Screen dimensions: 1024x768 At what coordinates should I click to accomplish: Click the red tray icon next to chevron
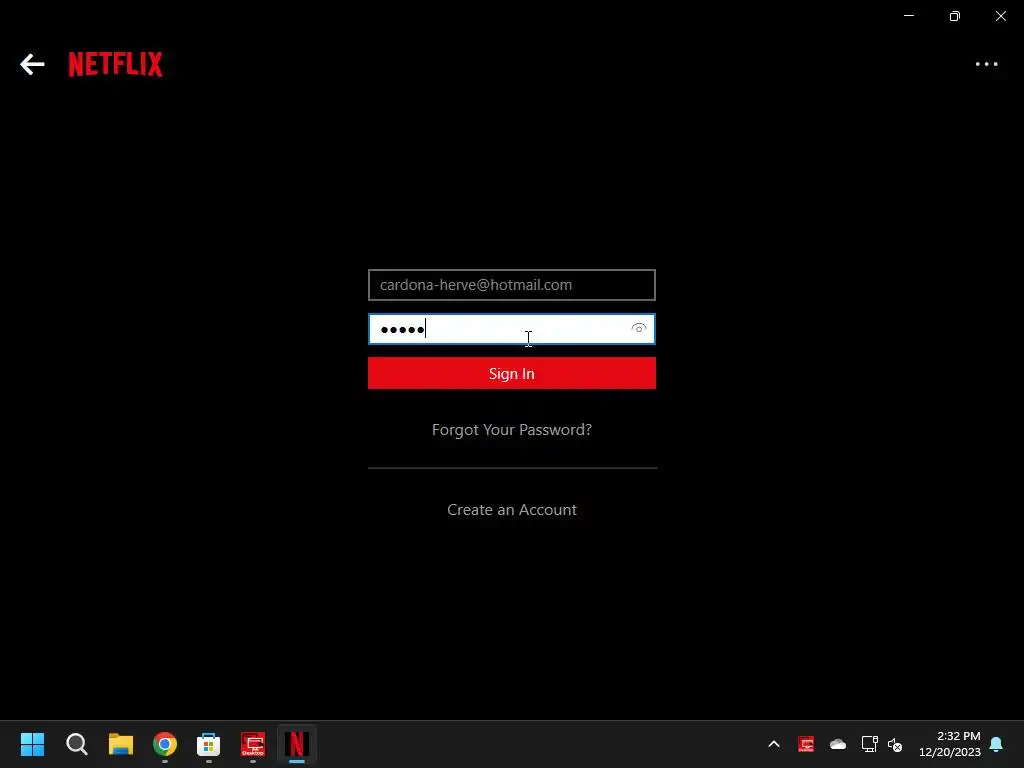(x=806, y=744)
